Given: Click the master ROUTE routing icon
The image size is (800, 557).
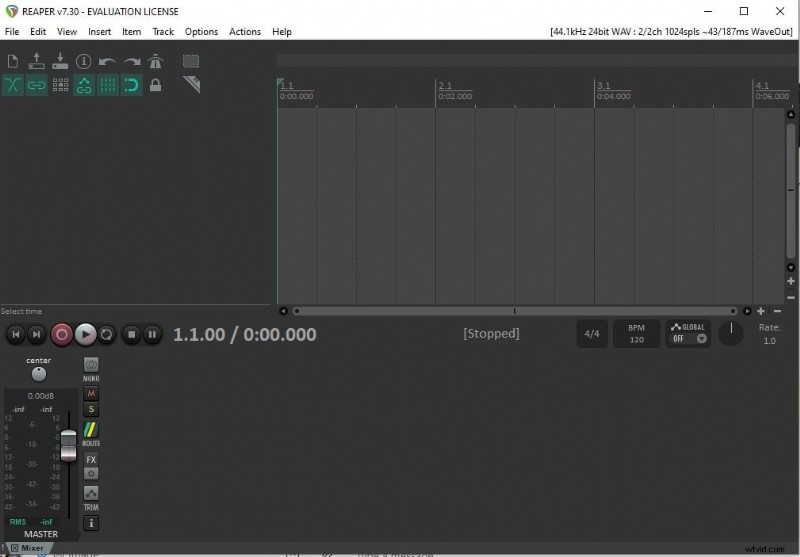Looking at the screenshot, I should pyautogui.click(x=91, y=433).
